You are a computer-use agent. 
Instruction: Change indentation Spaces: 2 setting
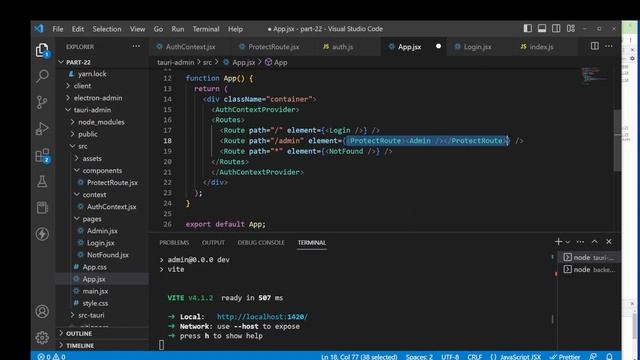(419, 356)
